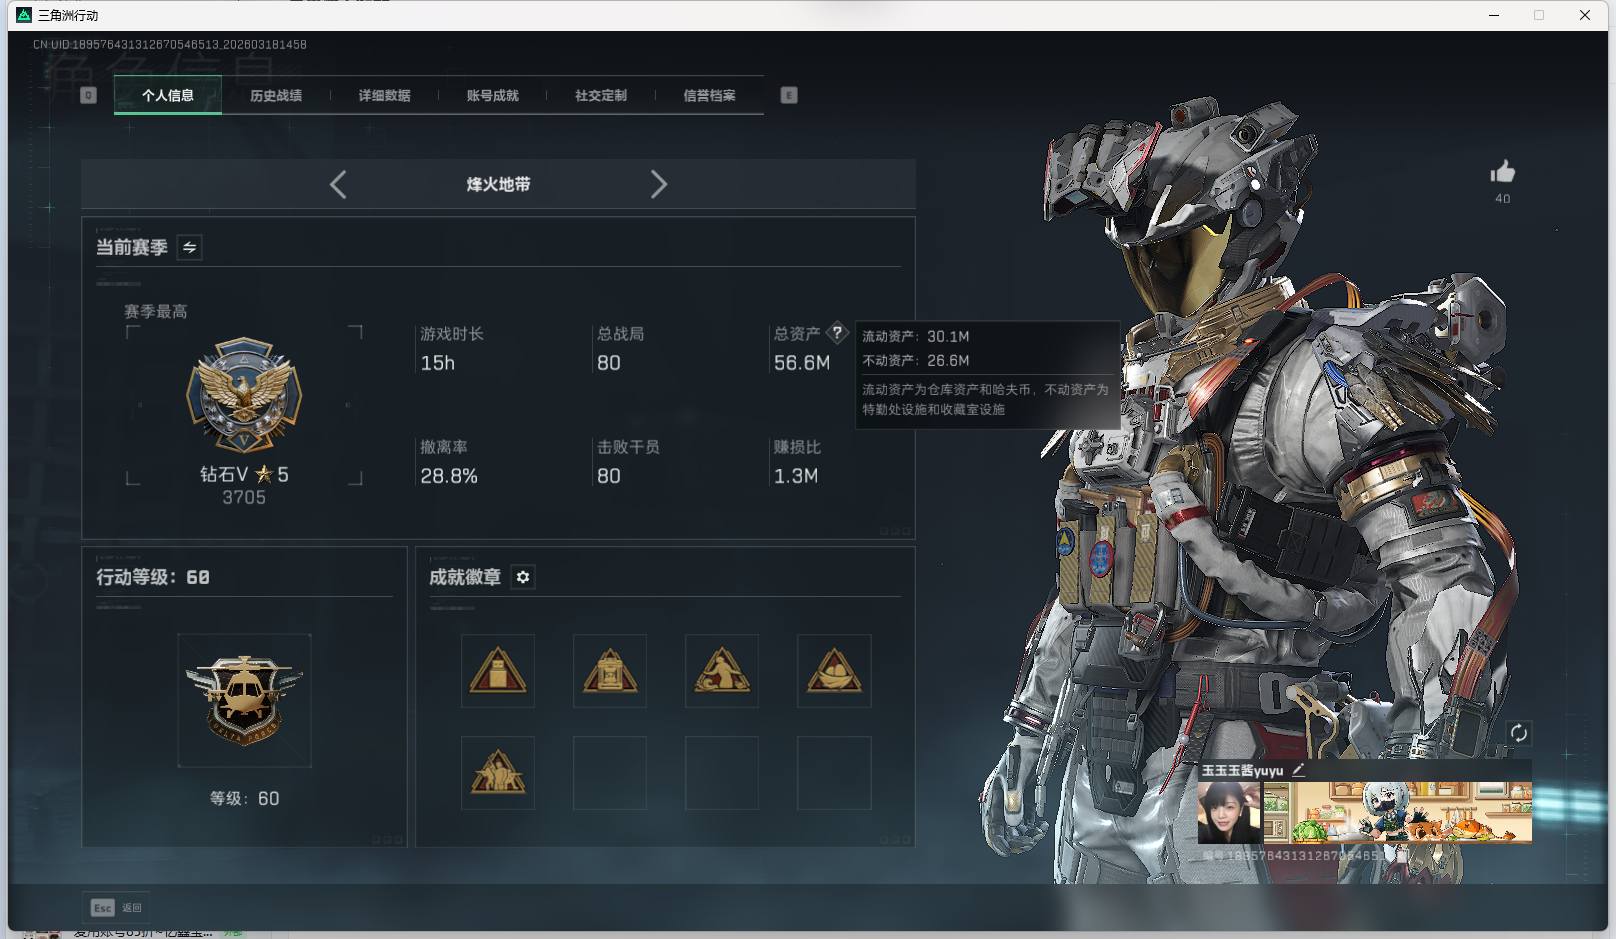The image size is (1616, 939).
Task: Click the pencil icon beside 玉玉玉酱yuyu
Action: click(x=1298, y=770)
